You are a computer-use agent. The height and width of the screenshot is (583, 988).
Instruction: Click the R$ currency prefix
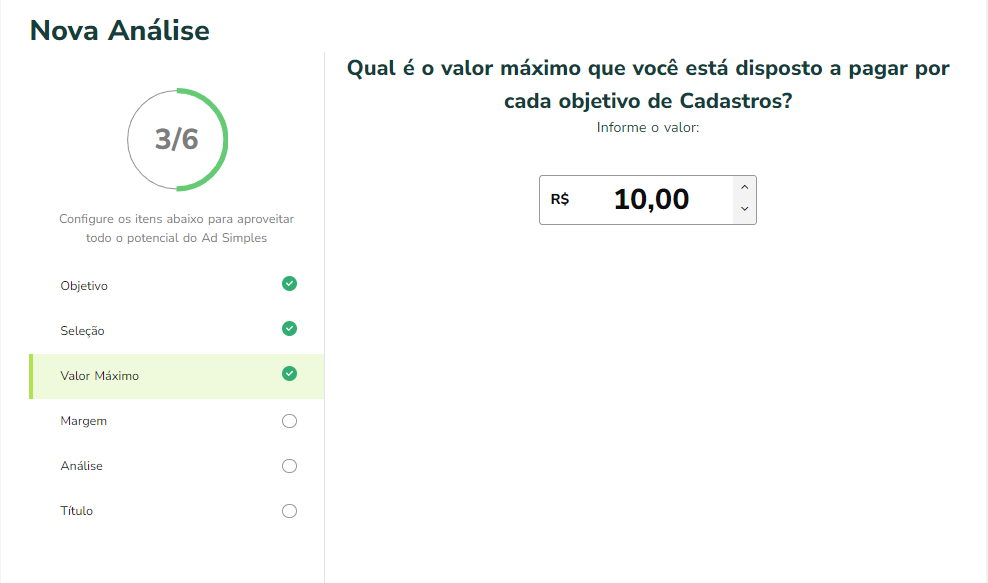(560, 200)
